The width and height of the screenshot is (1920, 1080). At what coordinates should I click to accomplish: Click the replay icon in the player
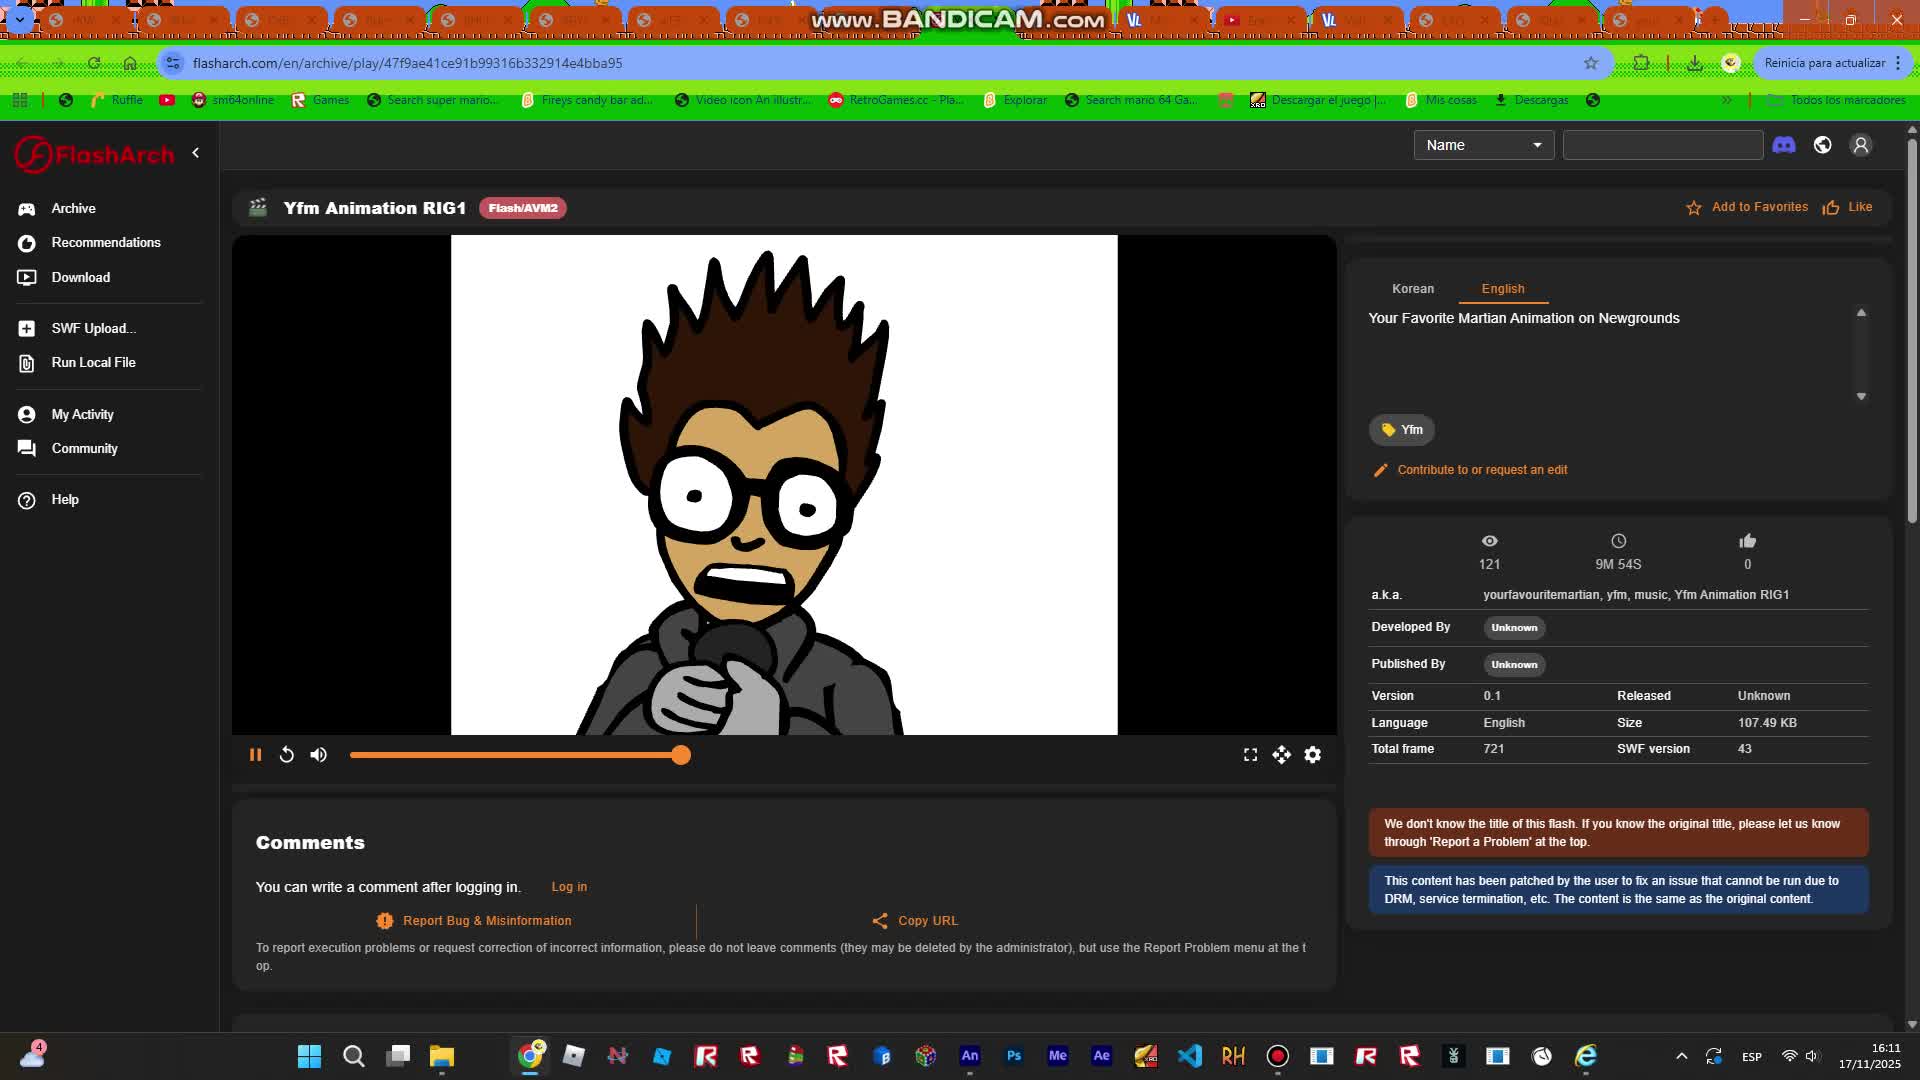click(287, 754)
